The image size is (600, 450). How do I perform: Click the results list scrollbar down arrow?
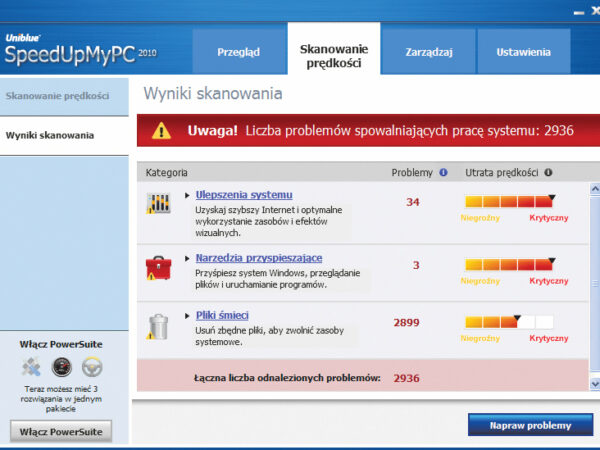click(x=594, y=384)
